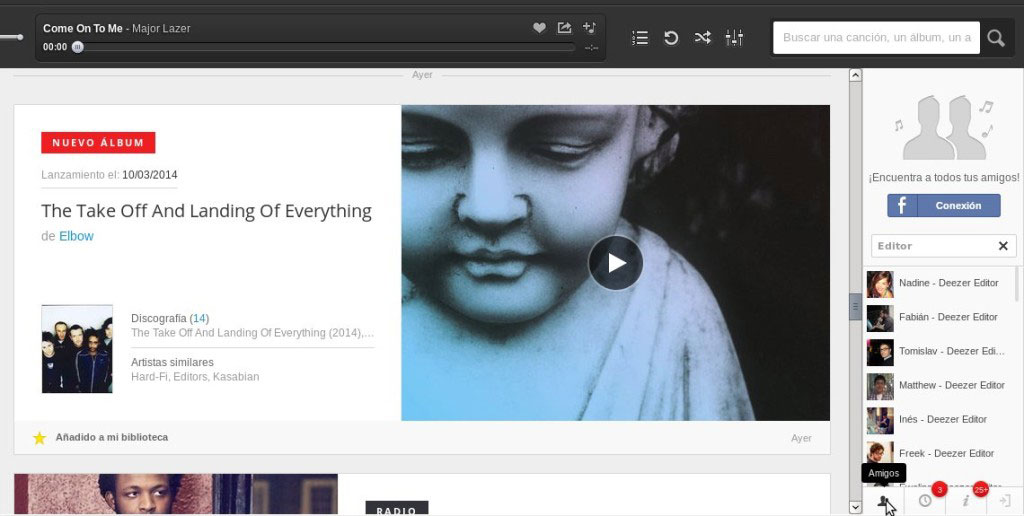Share the song Come On To Me
The width and height of the screenshot is (1024, 516).
pos(564,27)
